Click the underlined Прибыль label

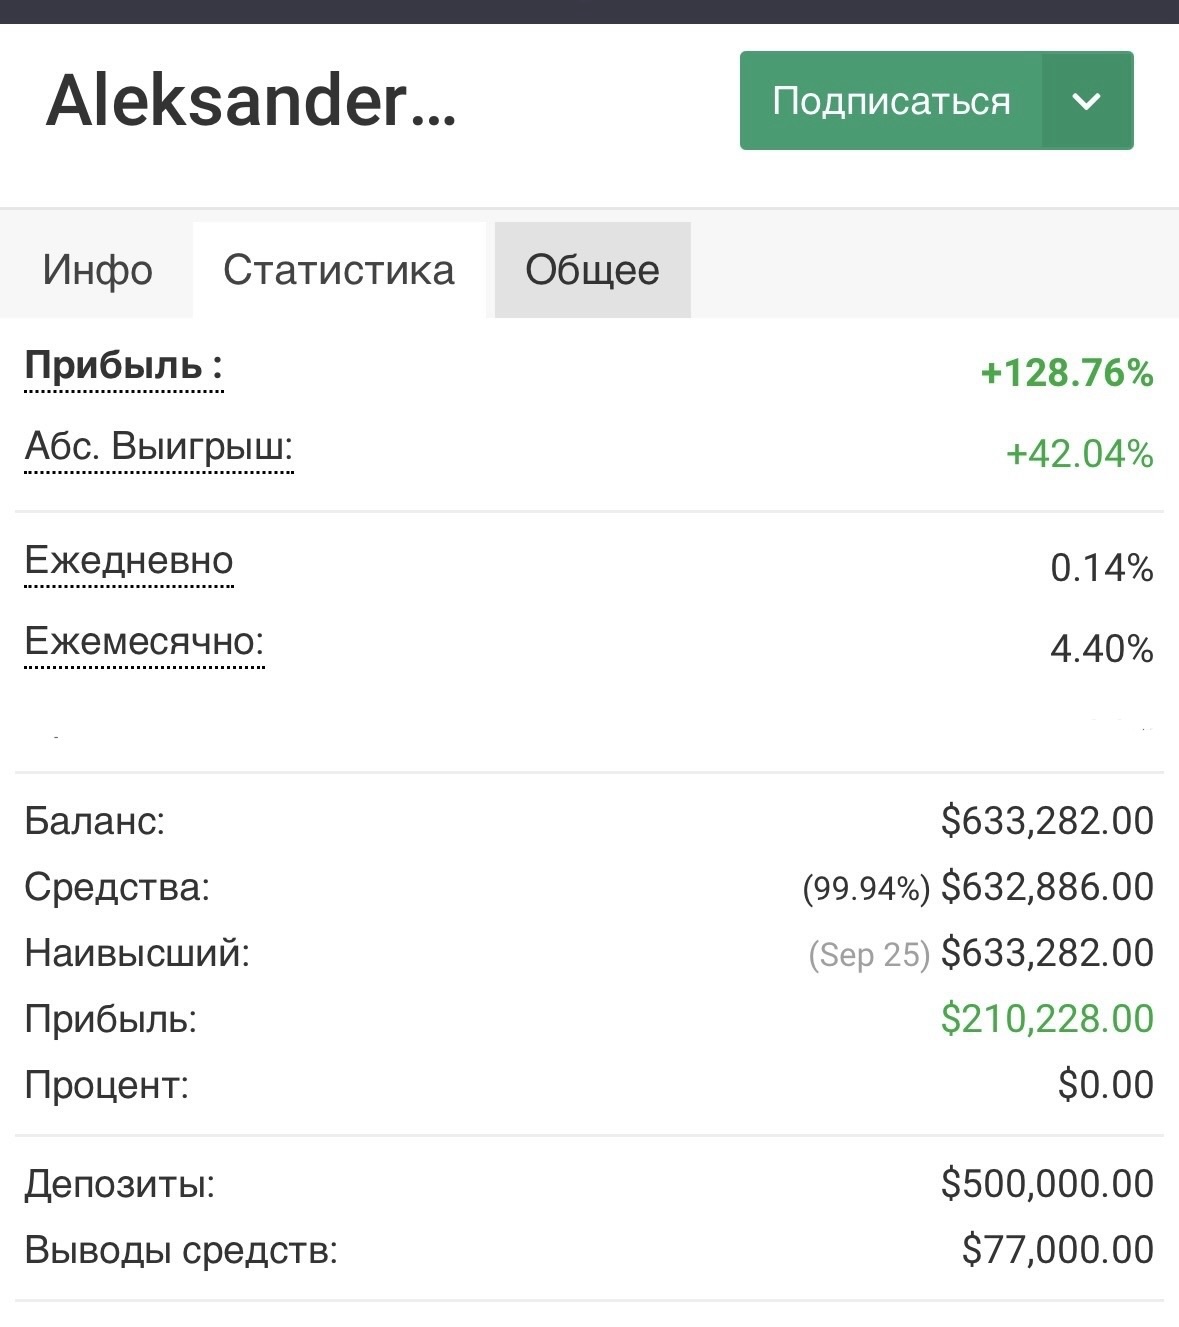pyautogui.click(x=123, y=366)
